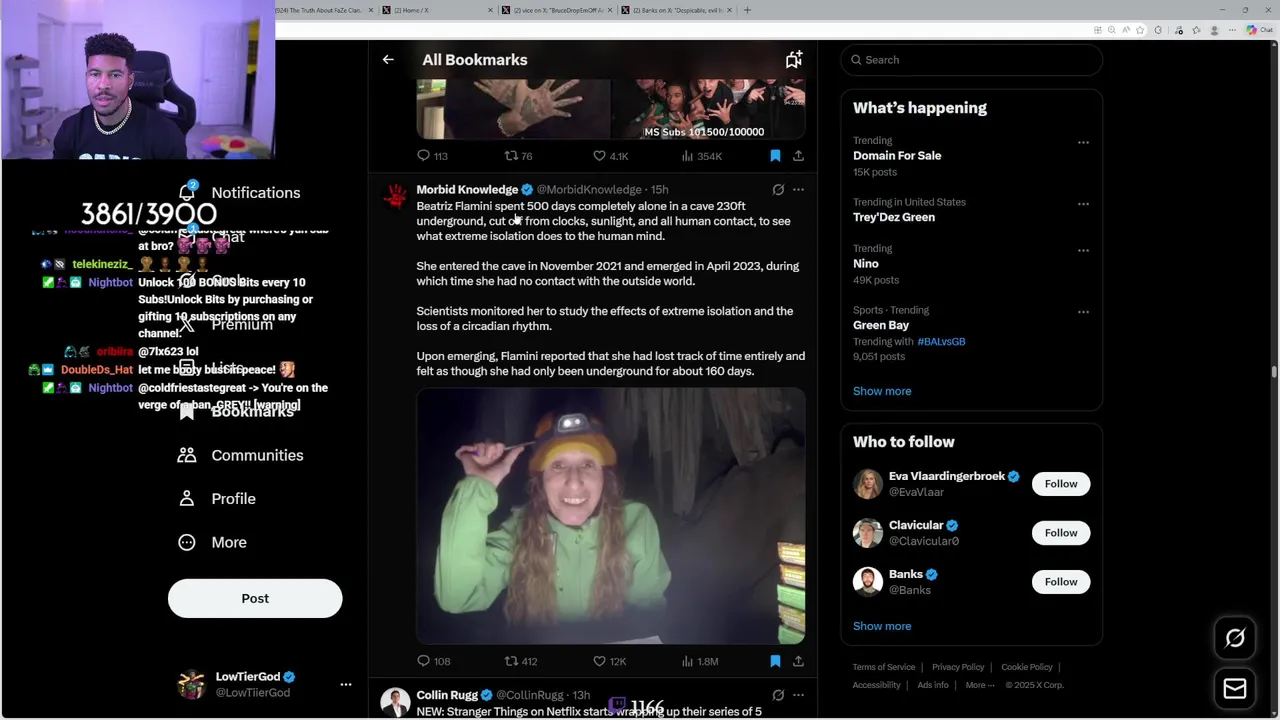
Task: Switch to the Banks on X browser tab
Action: click(x=676, y=10)
